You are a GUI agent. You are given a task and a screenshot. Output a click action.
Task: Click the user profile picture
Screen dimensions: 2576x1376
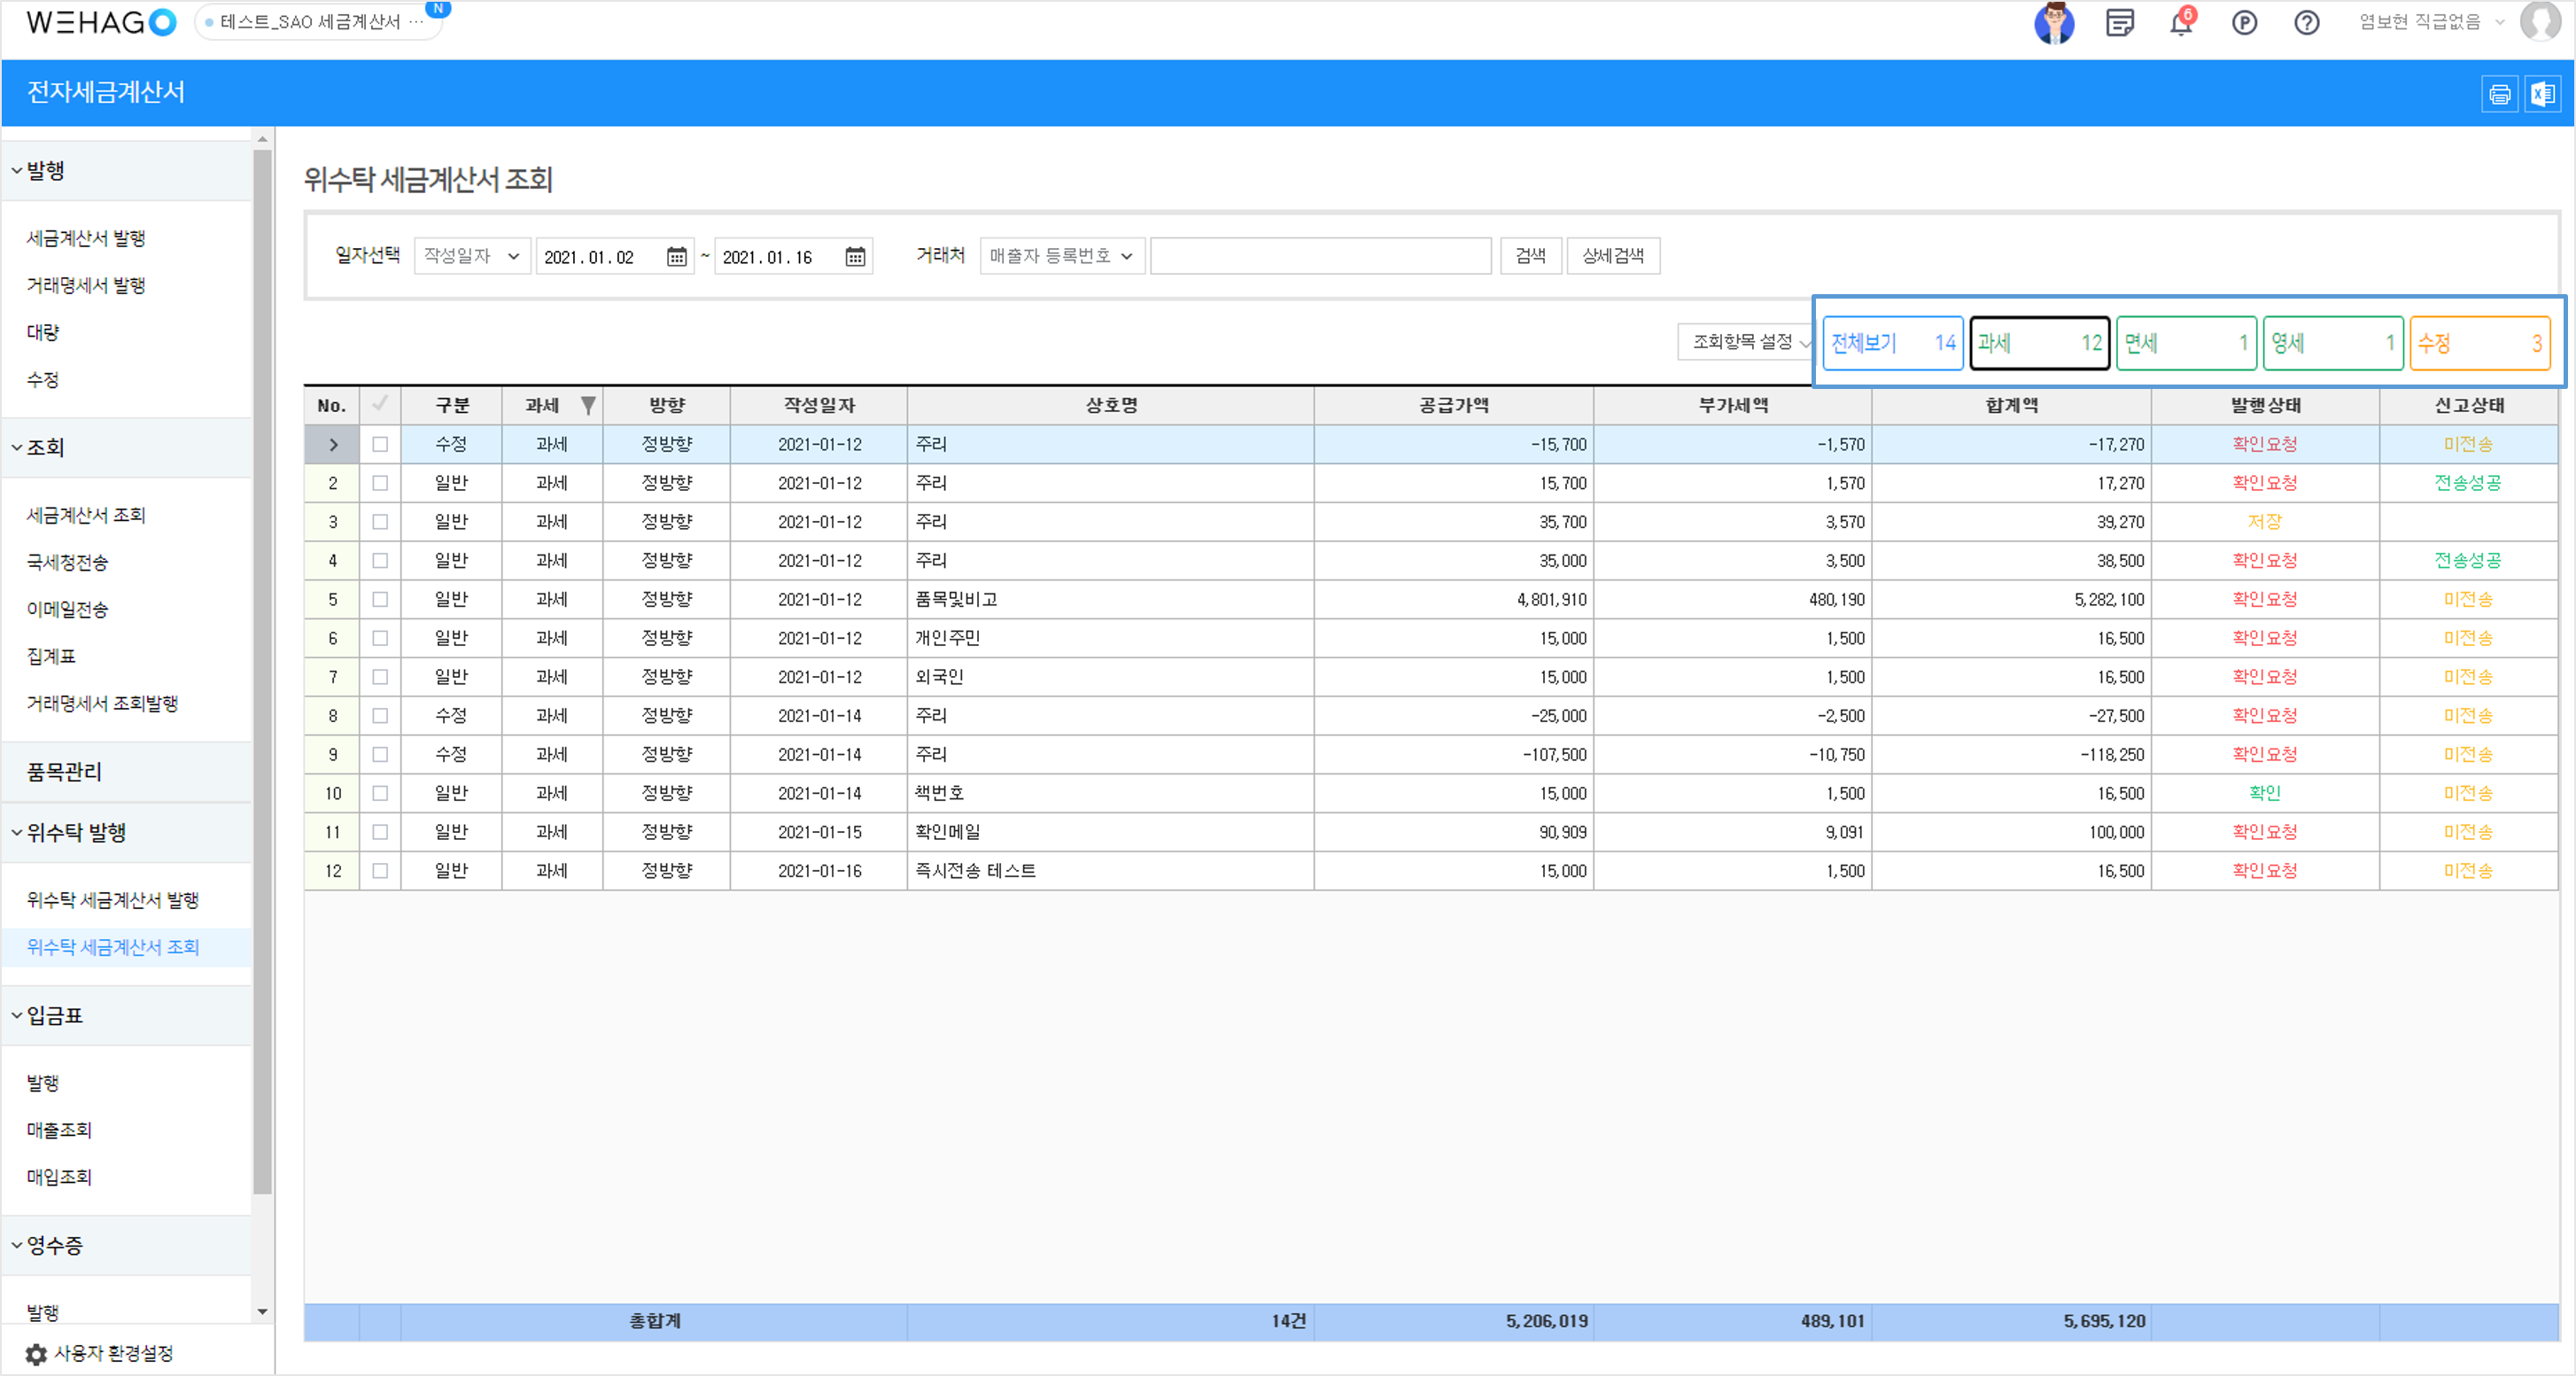coord(2540,22)
